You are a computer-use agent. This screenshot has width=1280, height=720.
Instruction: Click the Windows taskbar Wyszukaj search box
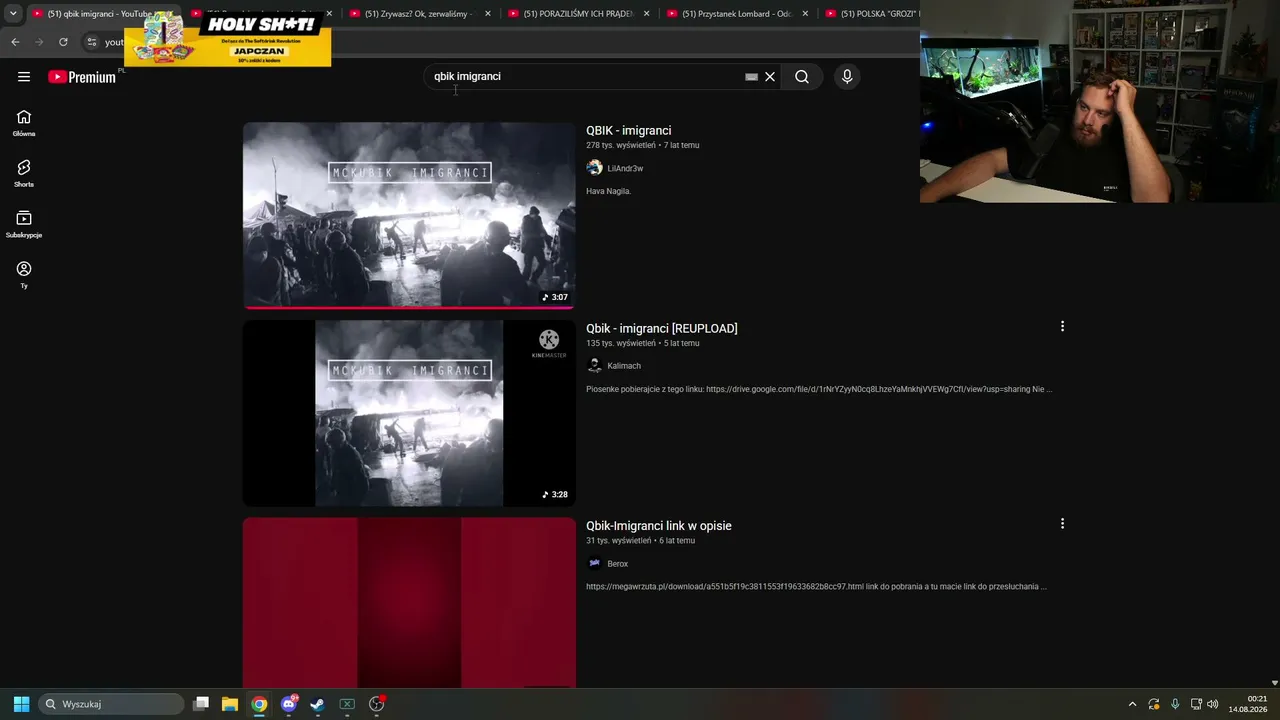[111, 704]
